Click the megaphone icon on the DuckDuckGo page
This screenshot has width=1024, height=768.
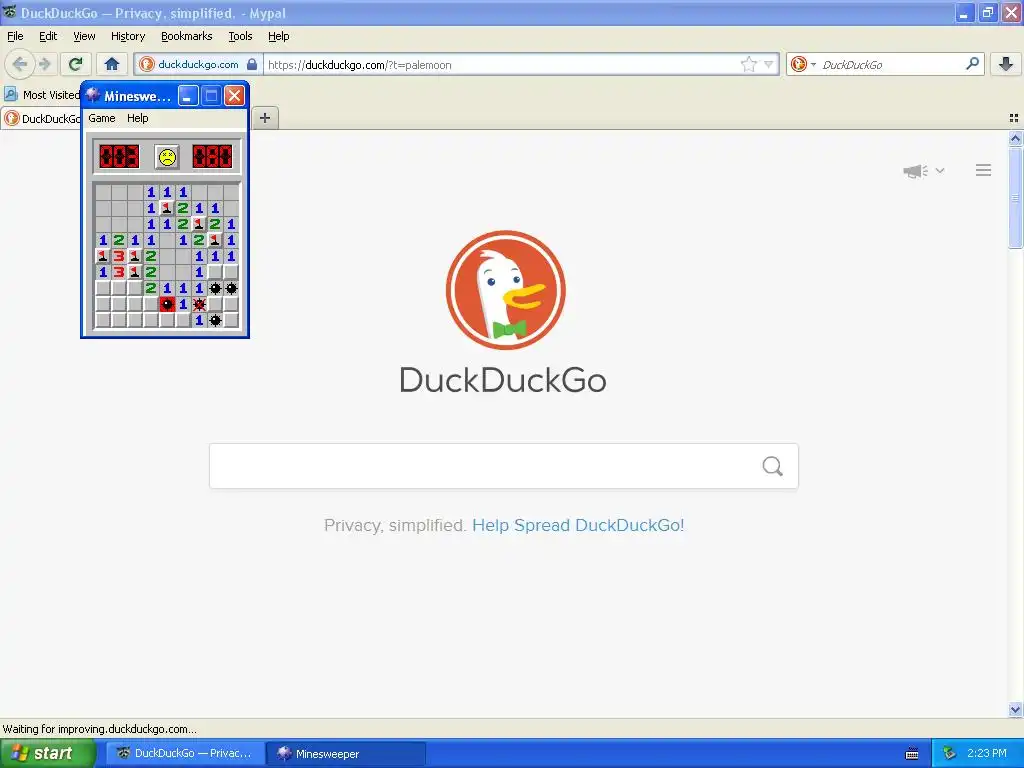point(916,171)
